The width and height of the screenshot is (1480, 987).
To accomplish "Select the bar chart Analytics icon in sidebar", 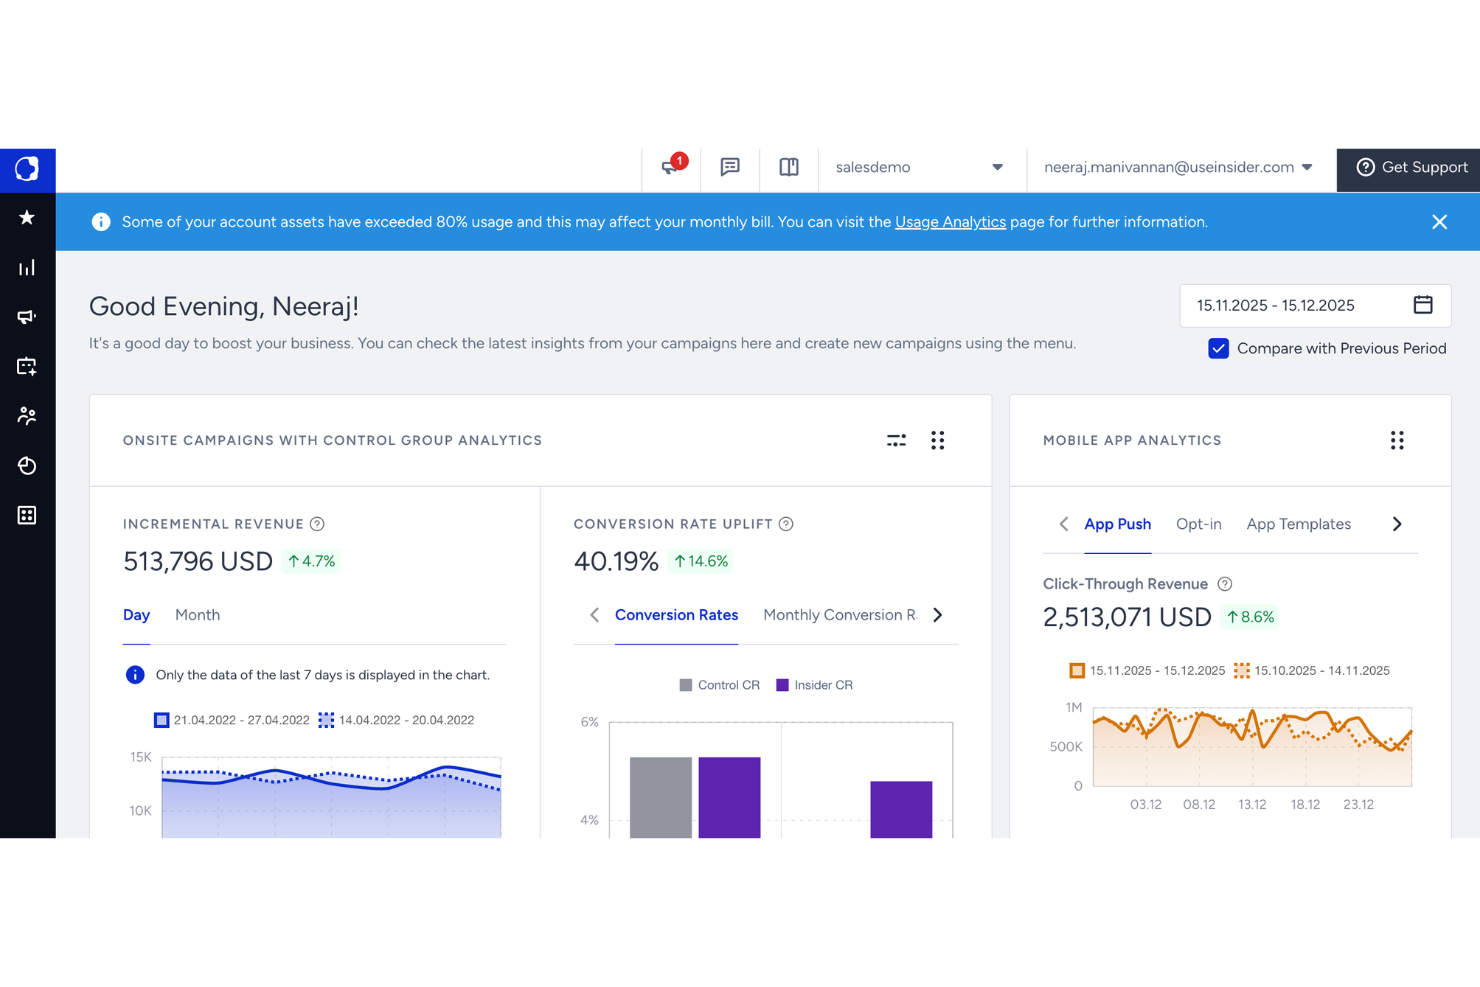I will tap(27, 267).
